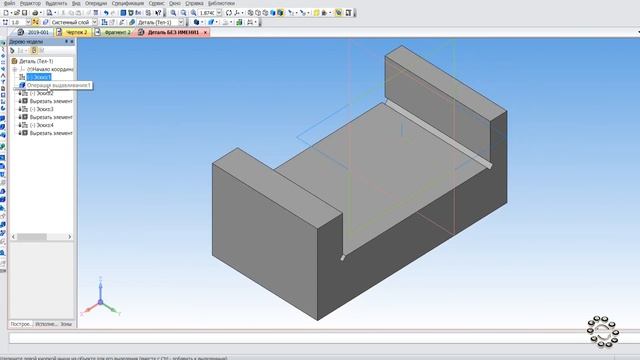The width and height of the screenshot is (640, 360).
Task: Open the Сервис menu
Action: [157, 3]
